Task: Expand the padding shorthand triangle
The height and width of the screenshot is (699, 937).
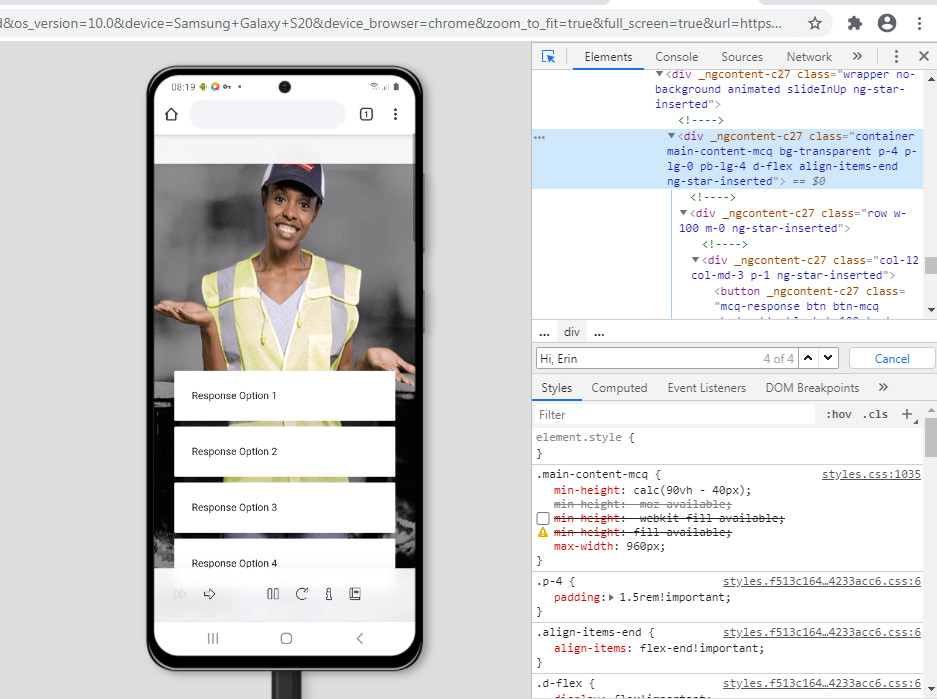Action: (611, 597)
